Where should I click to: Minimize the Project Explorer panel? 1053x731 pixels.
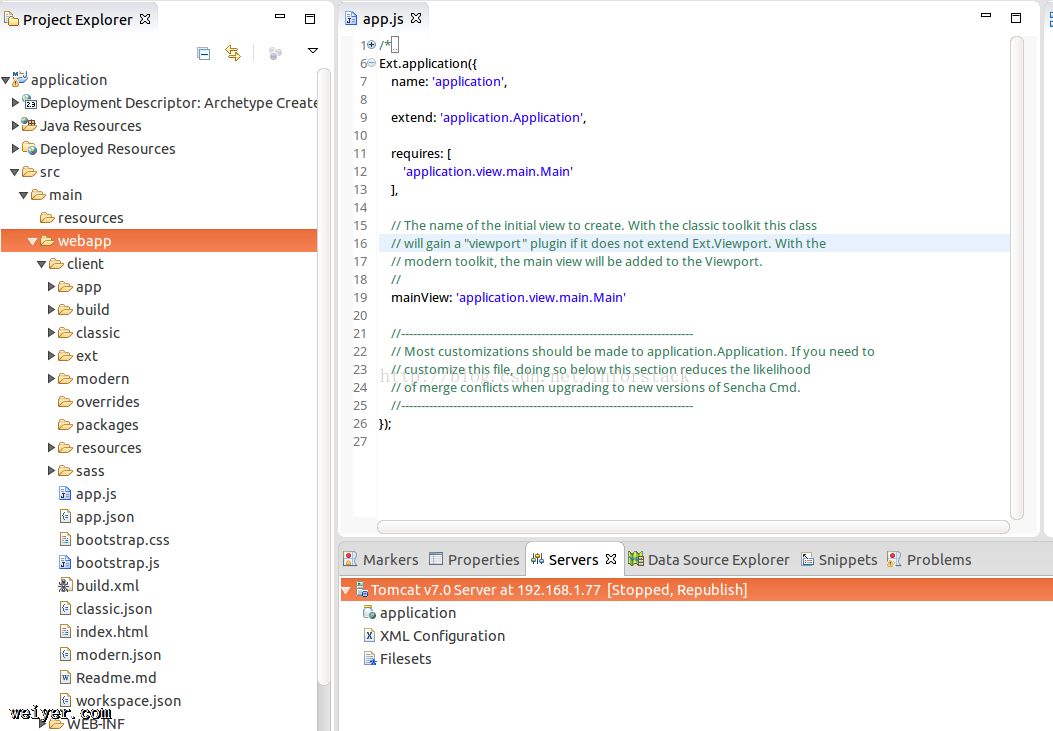(x=280, y=16)
